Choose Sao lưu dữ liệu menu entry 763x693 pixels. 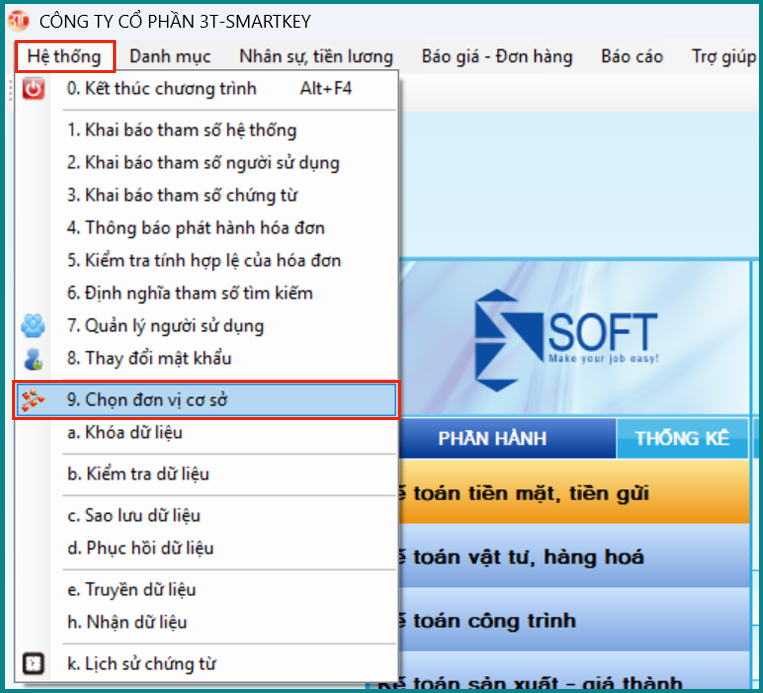coord(134,516)
